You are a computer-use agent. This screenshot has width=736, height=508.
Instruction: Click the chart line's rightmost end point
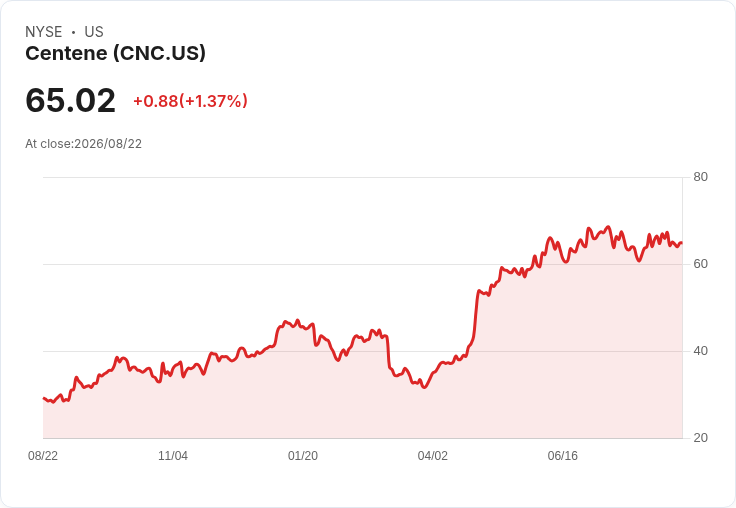tap(682, 243)
